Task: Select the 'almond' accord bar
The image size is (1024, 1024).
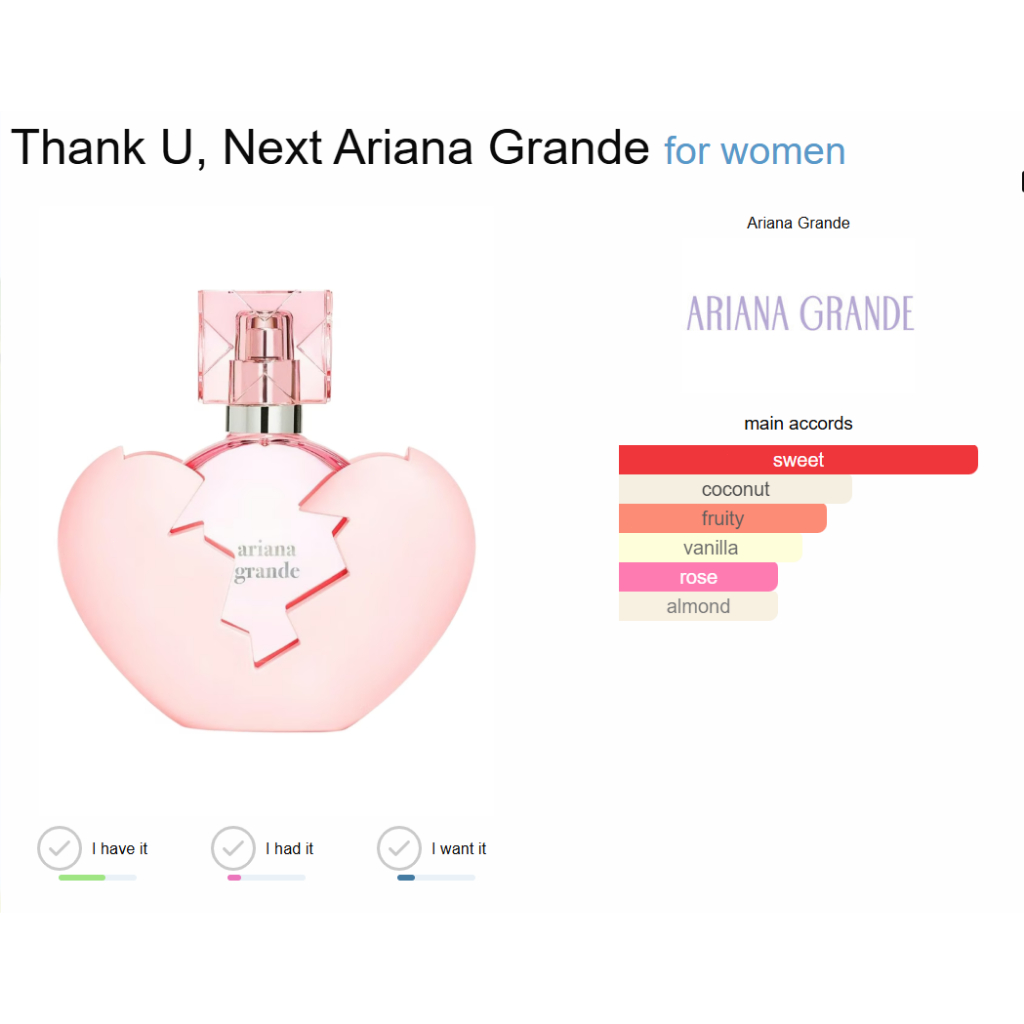Action: (x=698, y=606)
